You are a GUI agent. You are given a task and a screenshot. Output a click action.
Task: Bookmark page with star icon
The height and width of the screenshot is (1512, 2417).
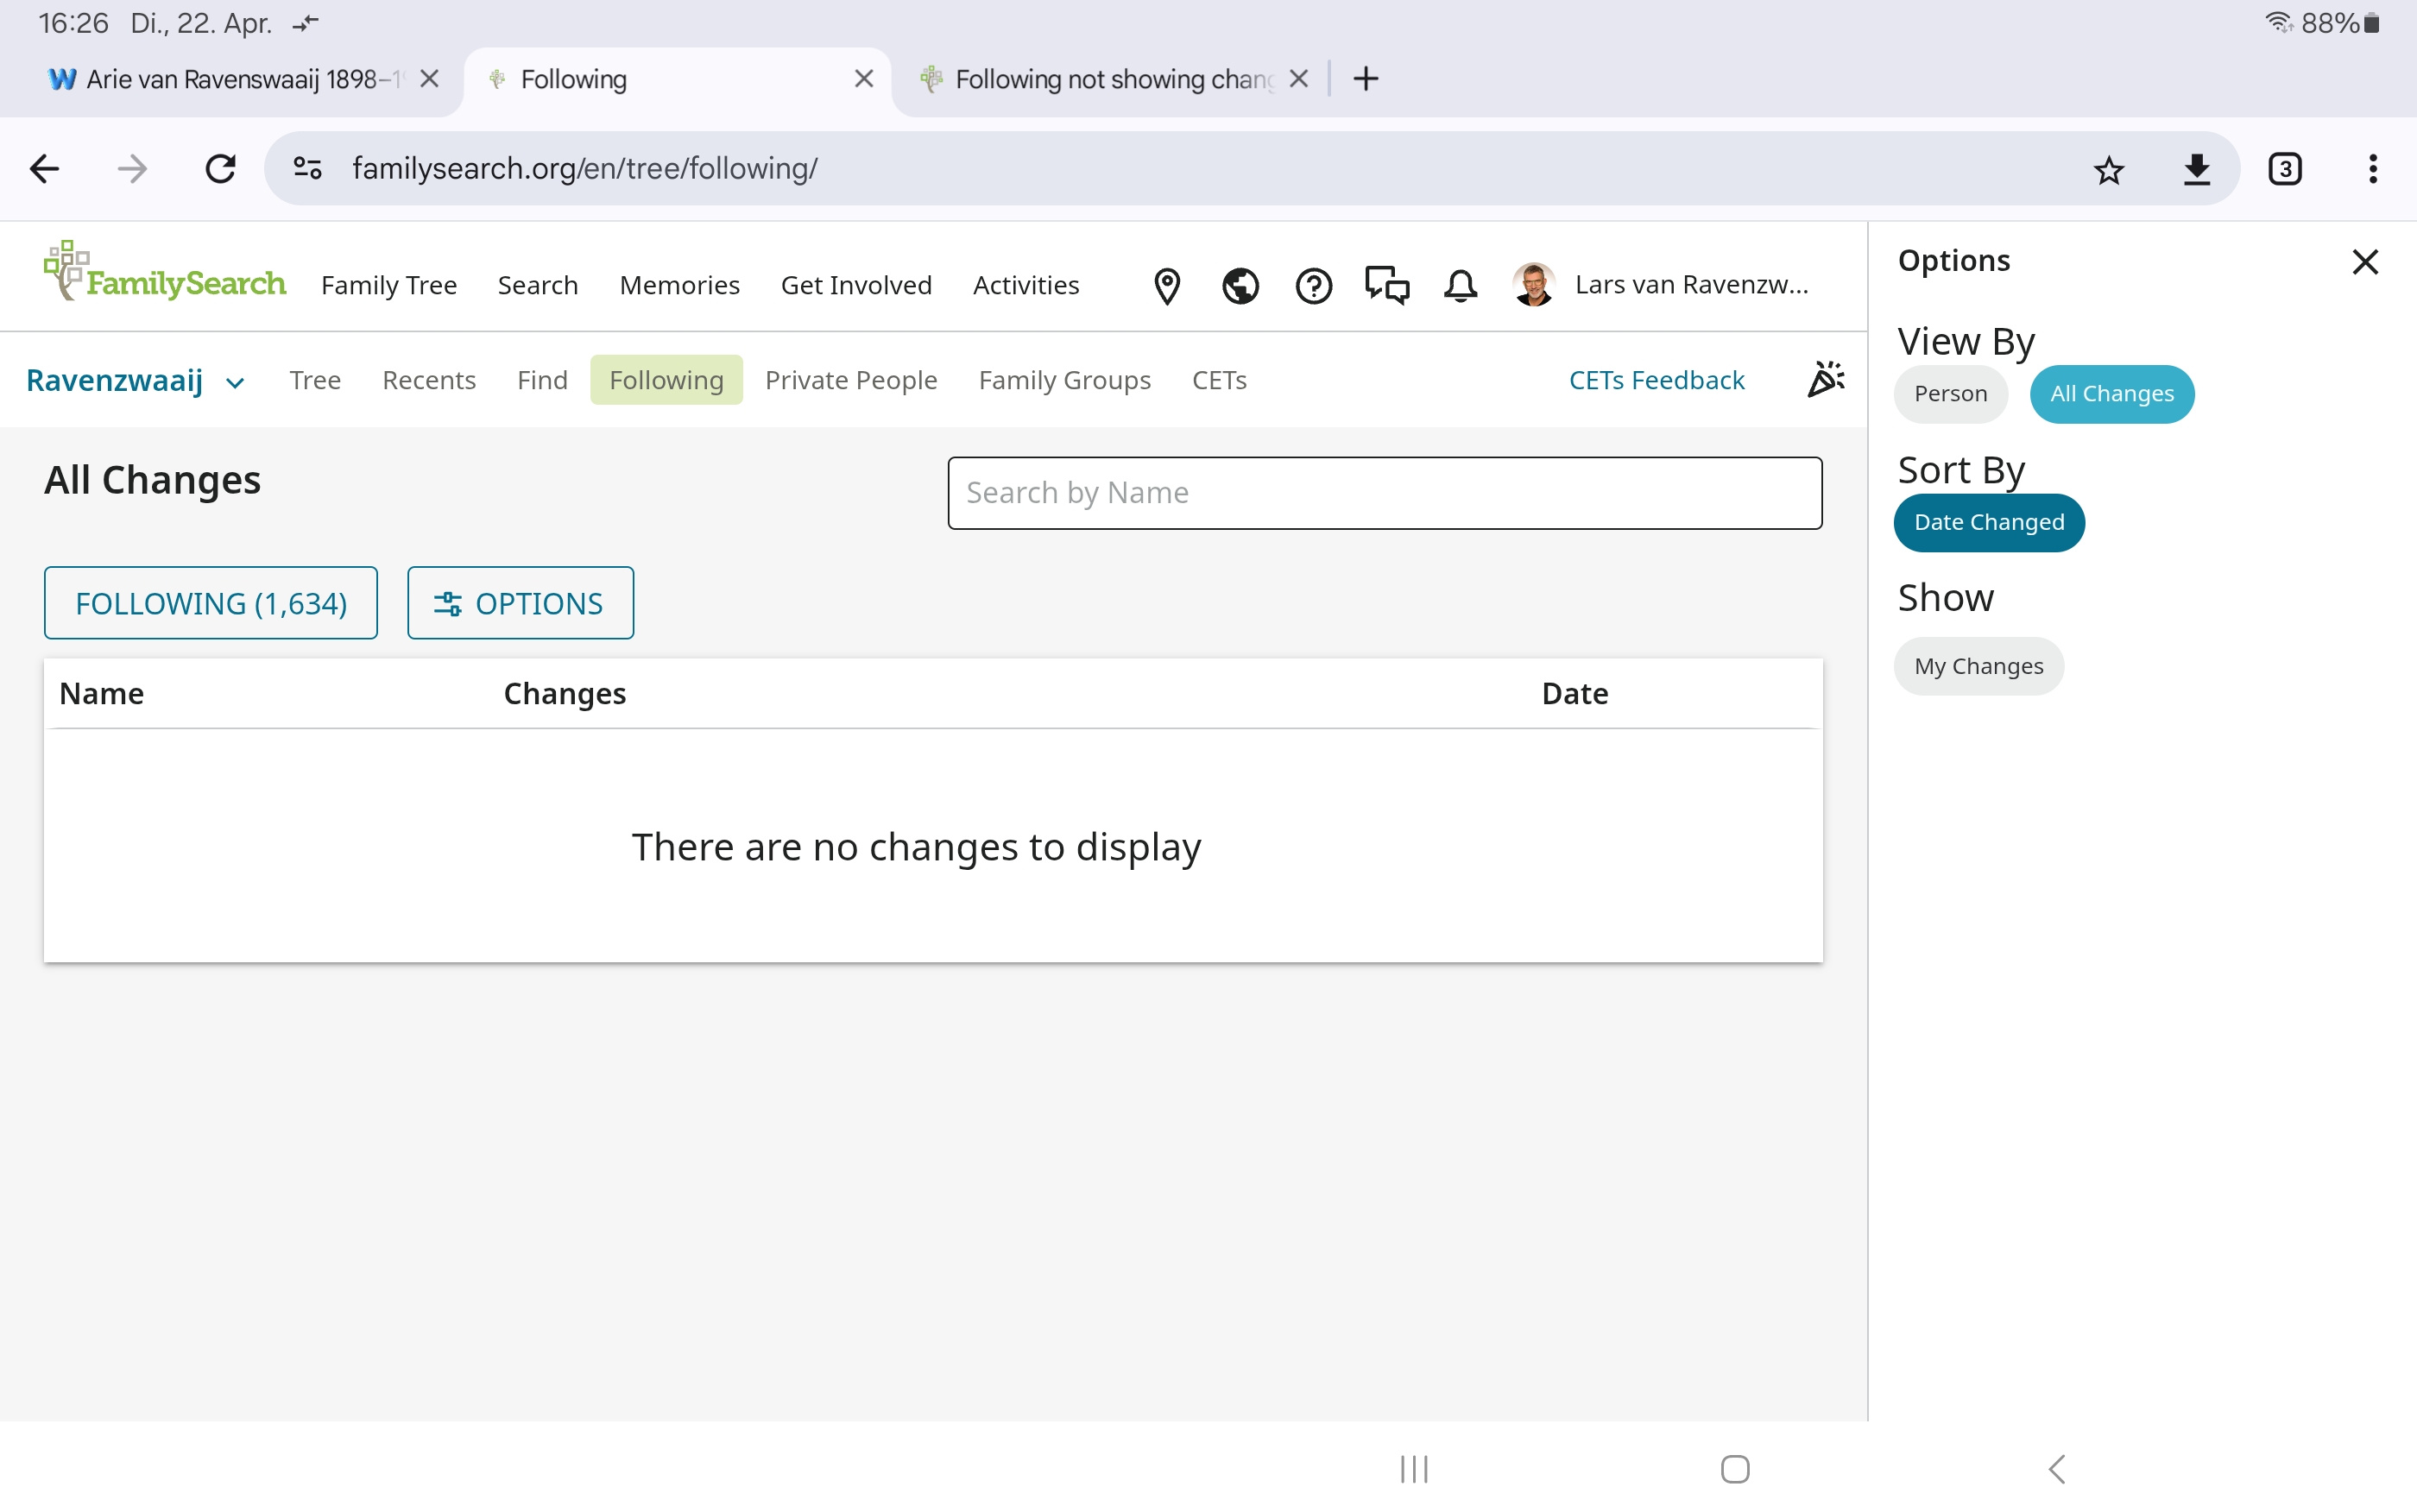2108,169
